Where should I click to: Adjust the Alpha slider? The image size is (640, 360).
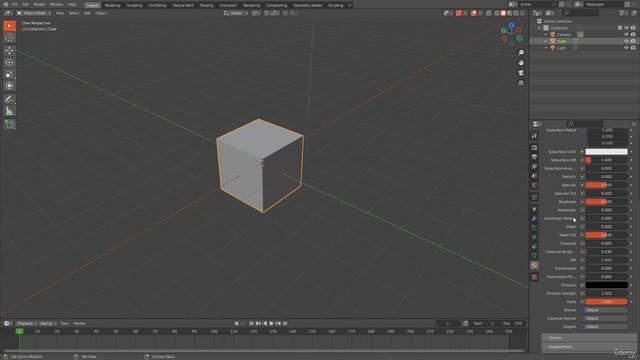pos(607,302)
